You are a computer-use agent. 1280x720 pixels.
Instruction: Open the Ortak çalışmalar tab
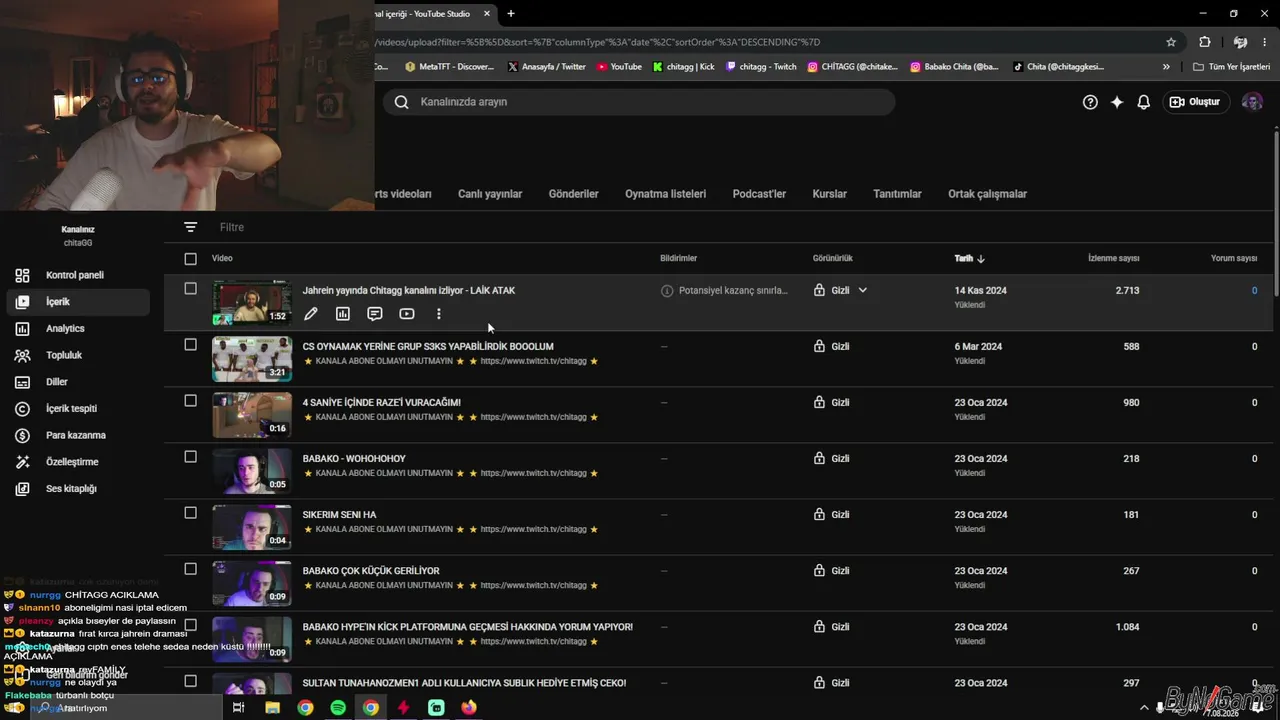coord(987,194)
